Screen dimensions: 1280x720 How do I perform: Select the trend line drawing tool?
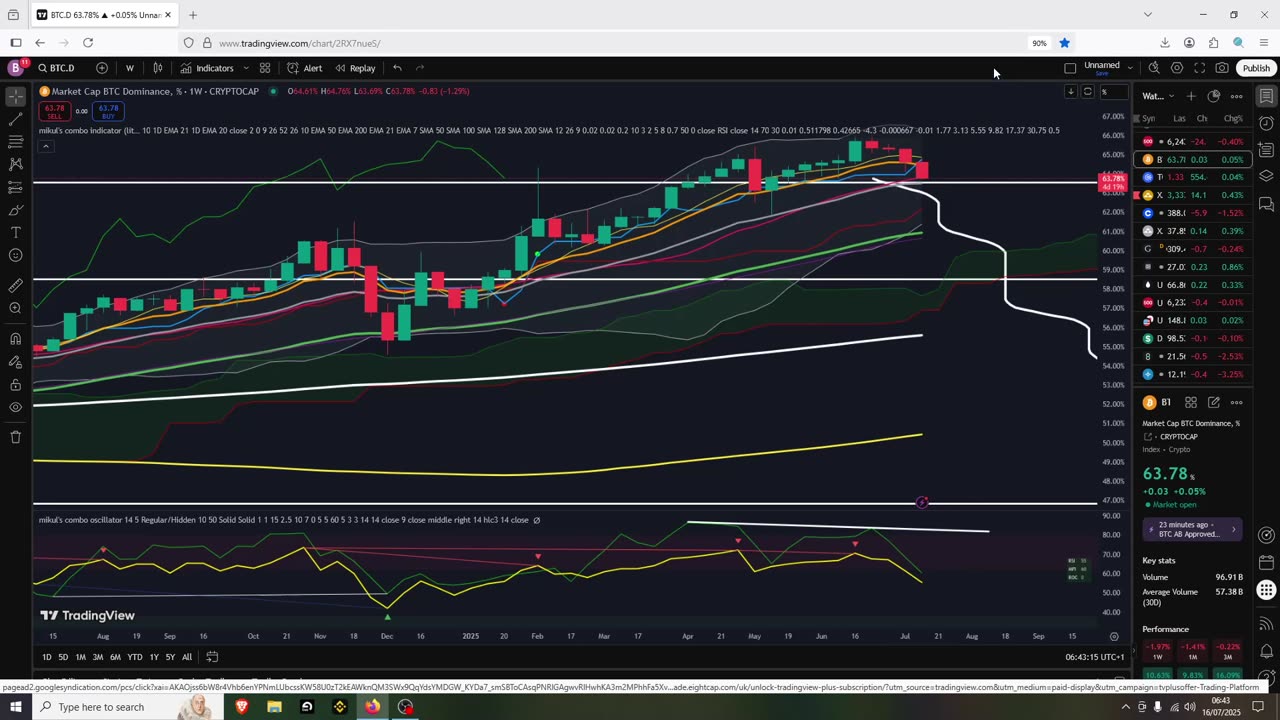[15, 119]
